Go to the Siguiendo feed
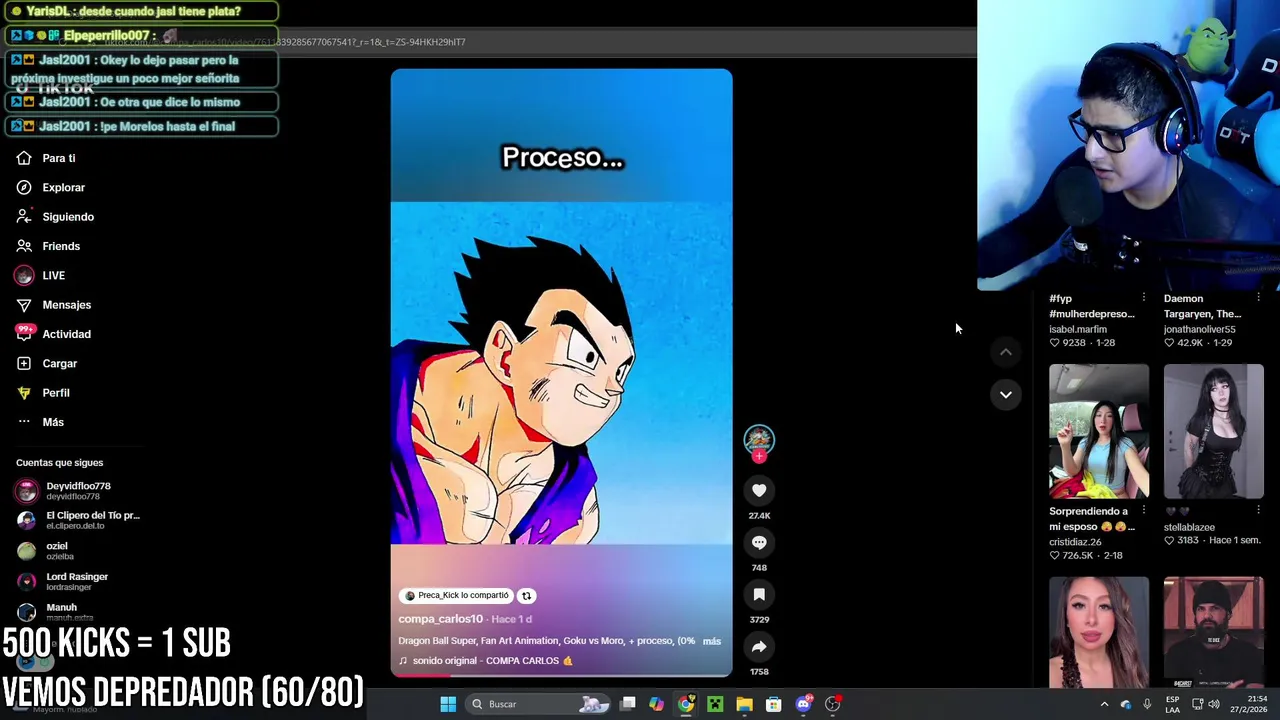Screen dimensions: 1280x720 68,217
